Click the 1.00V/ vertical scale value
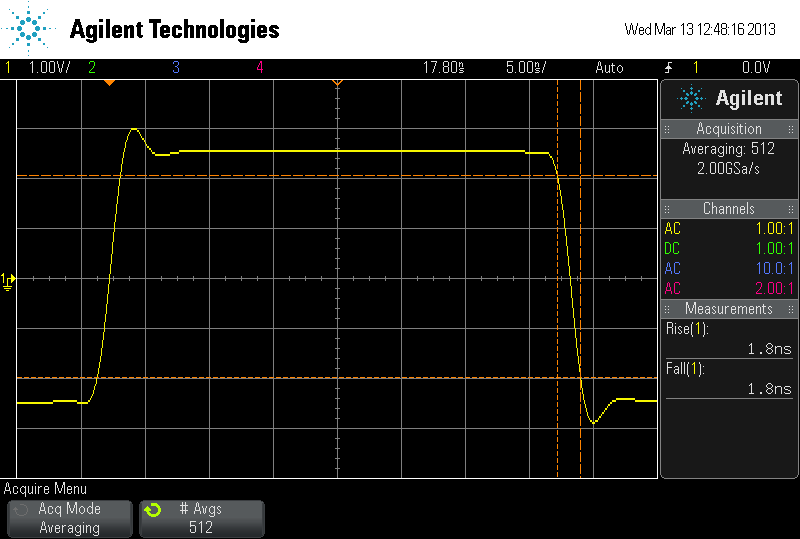Viewport: 800px width, 539px height. coord(49,67)
